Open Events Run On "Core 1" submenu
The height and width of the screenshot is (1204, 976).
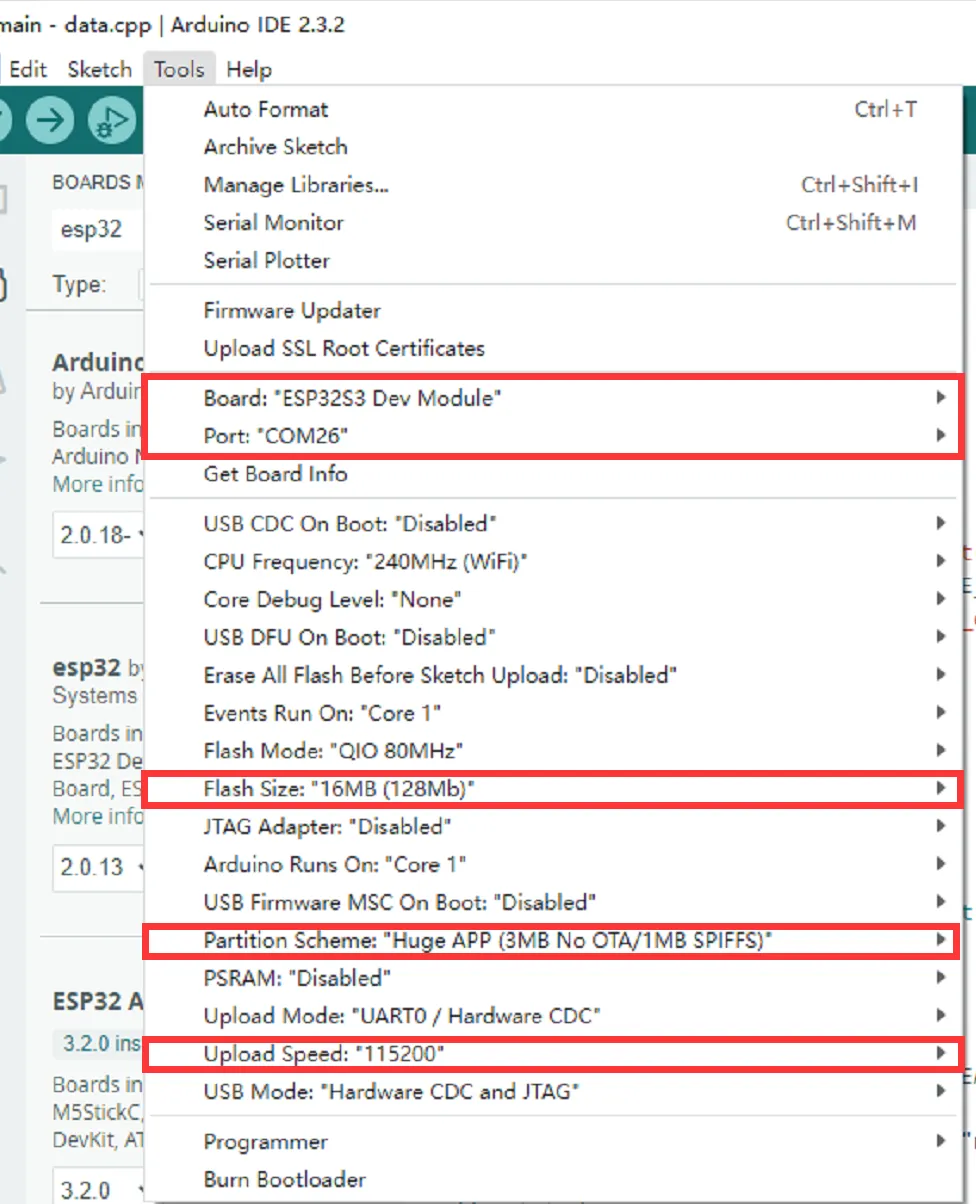click(x=554, y=713)
